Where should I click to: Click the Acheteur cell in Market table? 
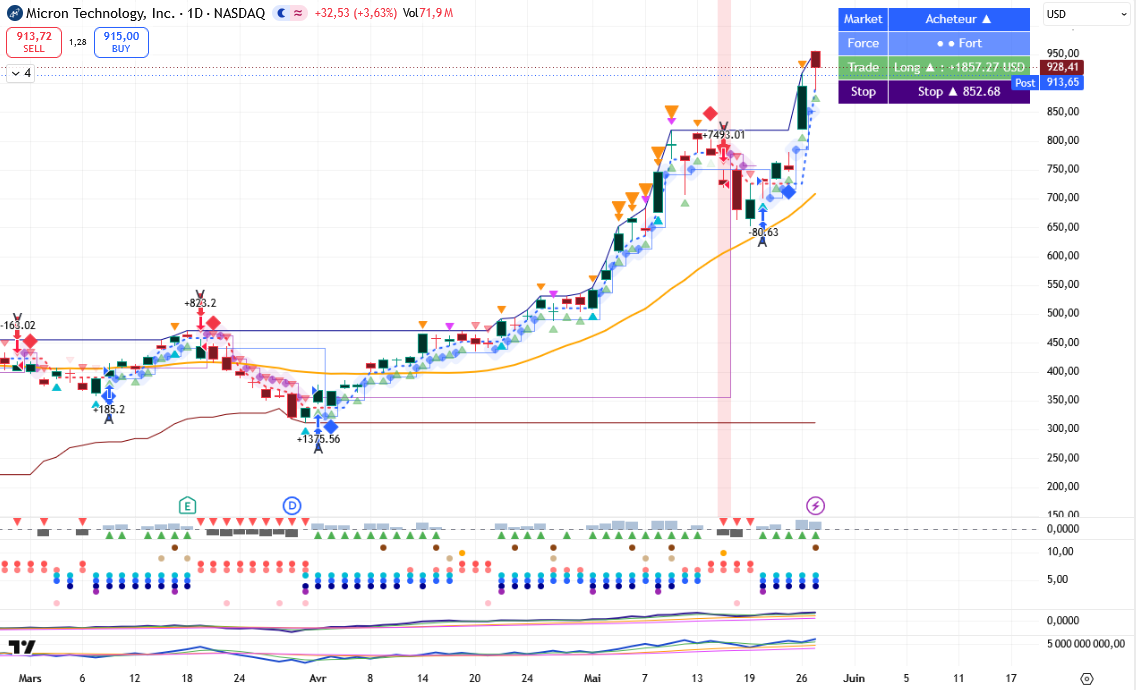click(958, 20)
